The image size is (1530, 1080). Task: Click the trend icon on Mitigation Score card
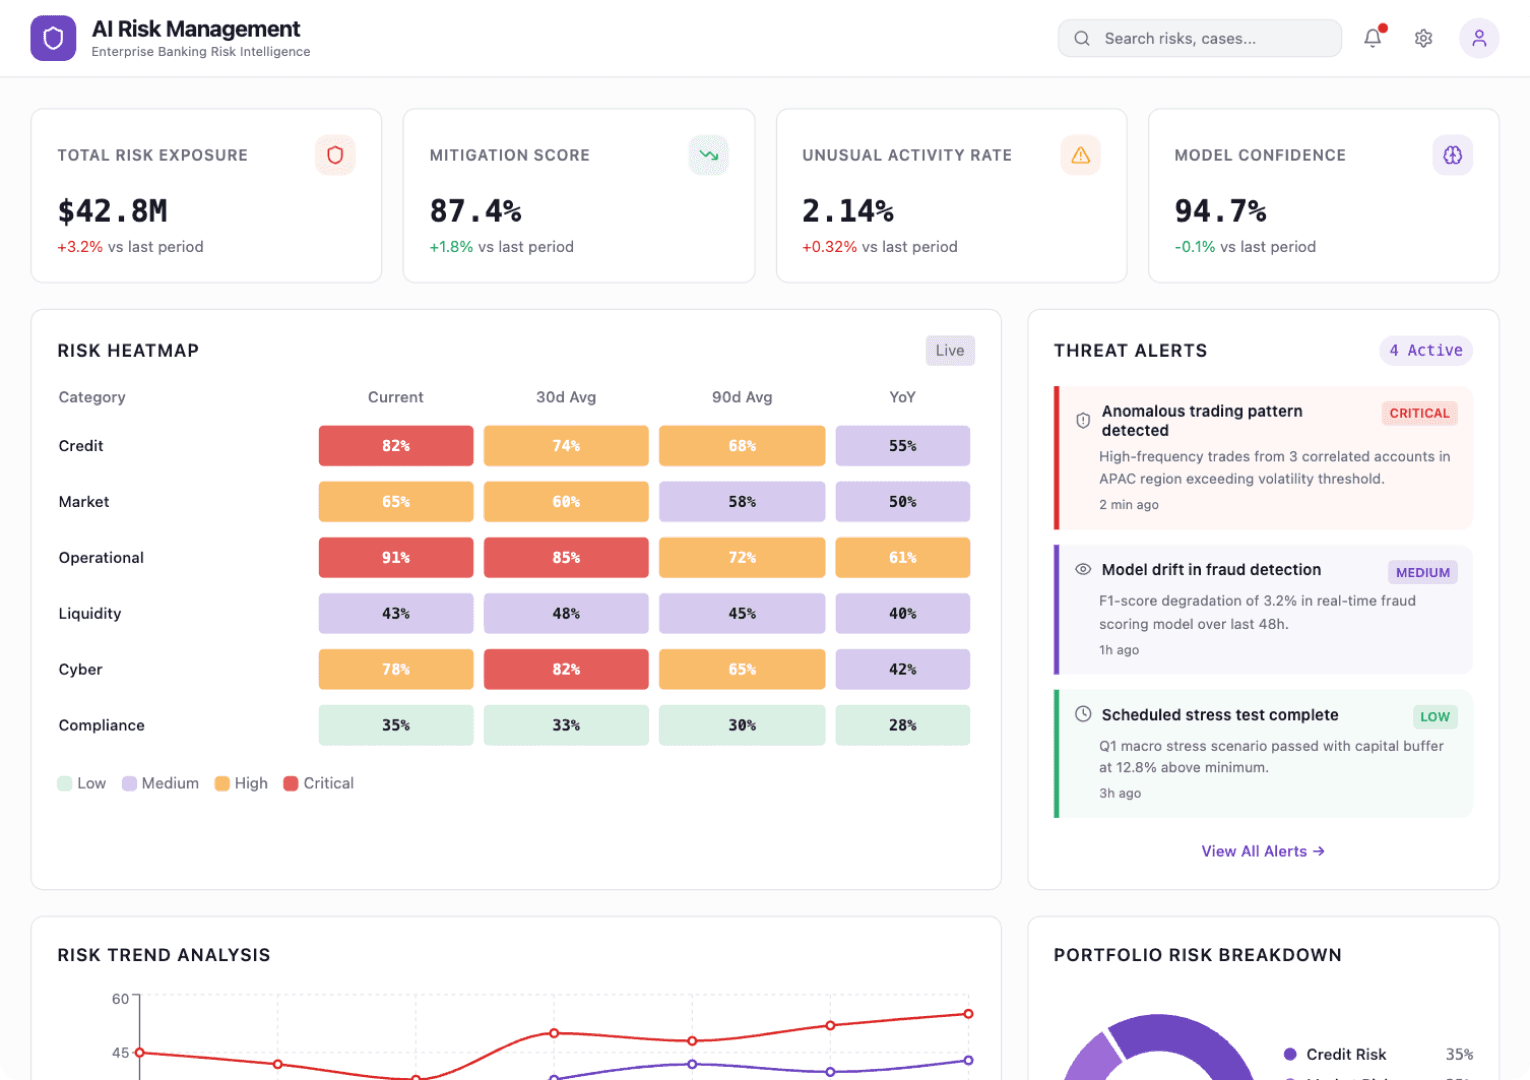pos(708,155)
